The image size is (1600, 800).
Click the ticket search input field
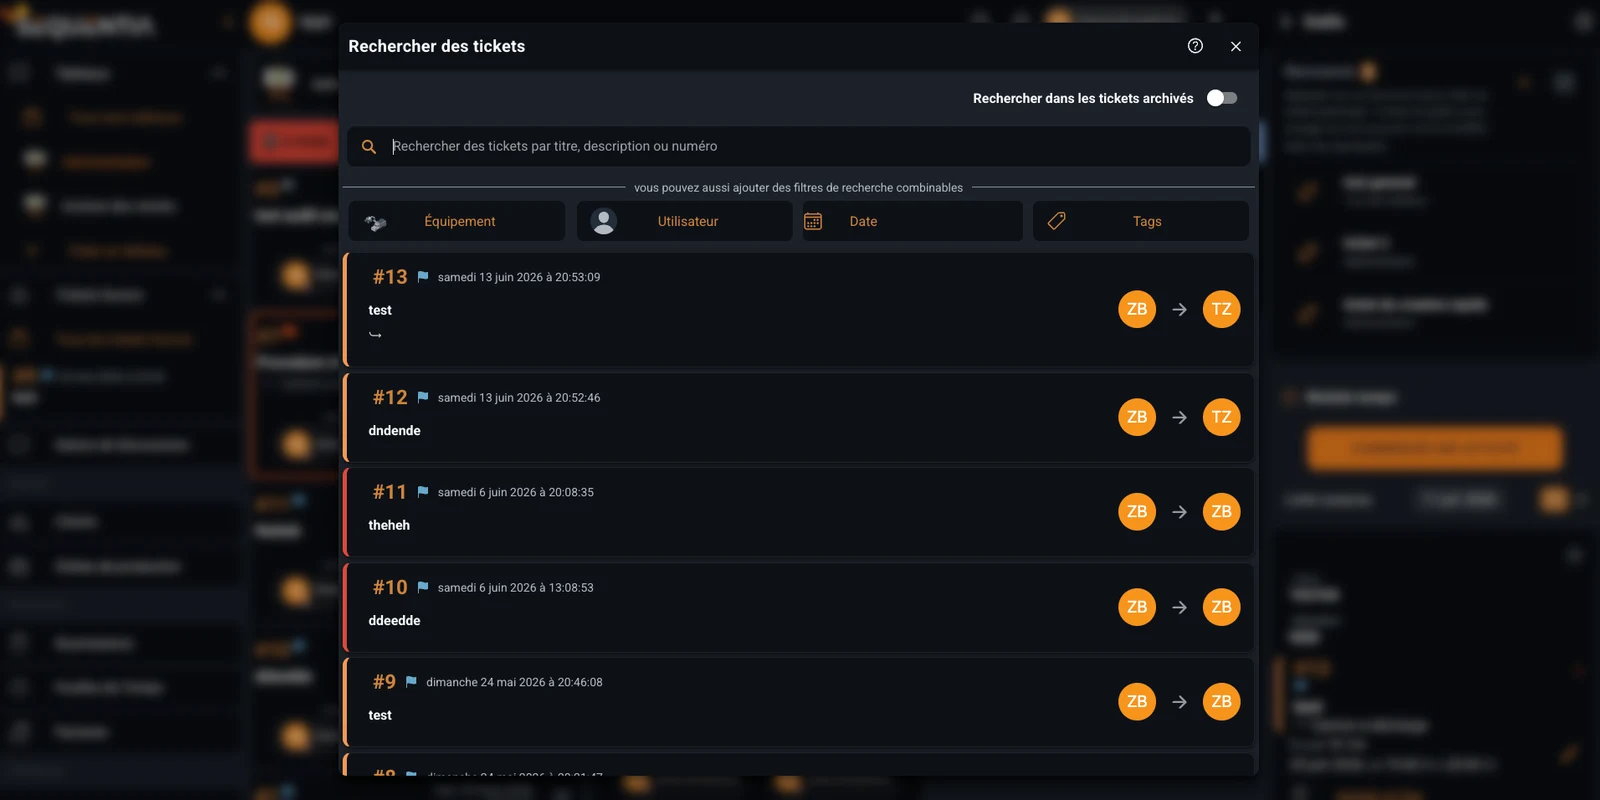tap(799, 146)
